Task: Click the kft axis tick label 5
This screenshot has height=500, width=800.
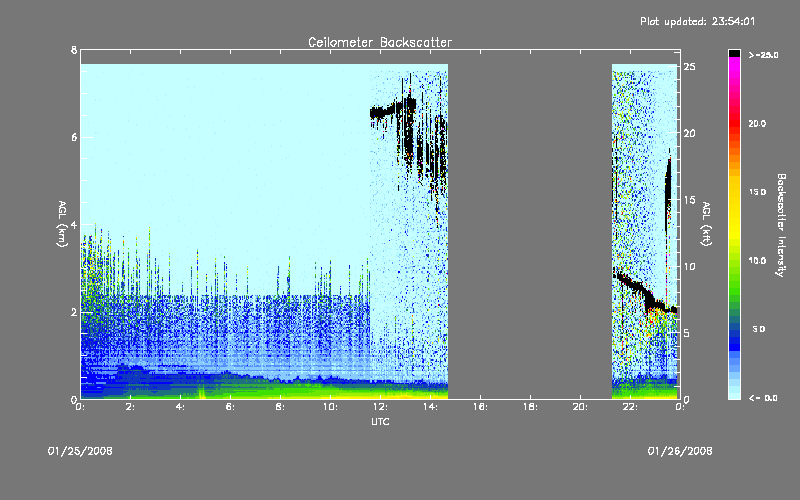Action: (687, 333)
